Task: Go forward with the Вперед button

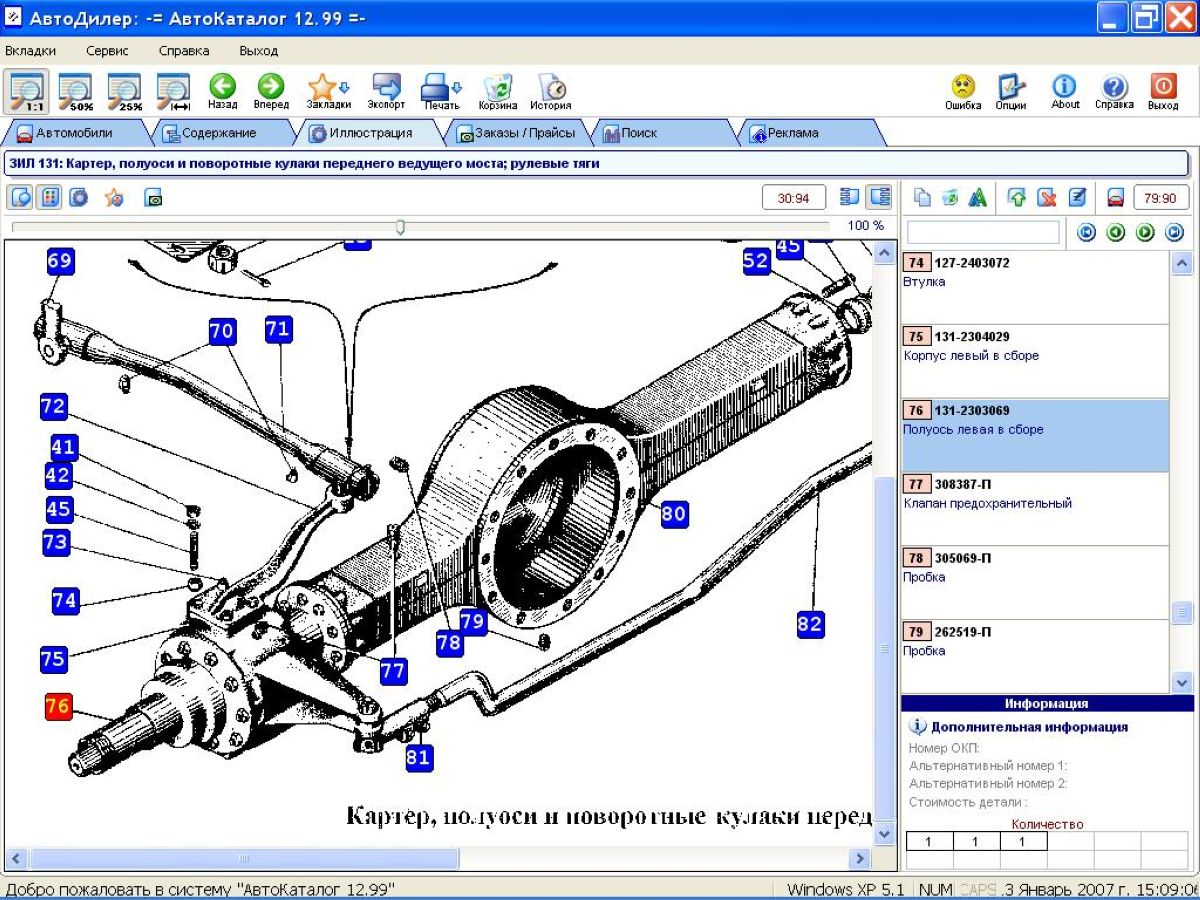Action: pyautogui.click(x=271, y=92)
